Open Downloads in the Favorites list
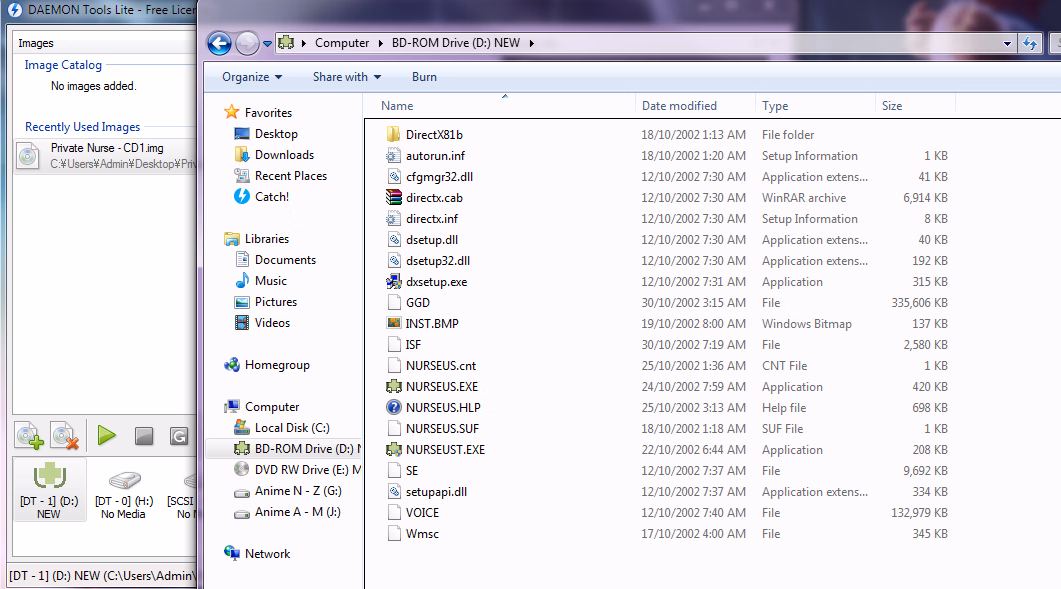Viewport: 1061px width, 589px height. (284, 154)
